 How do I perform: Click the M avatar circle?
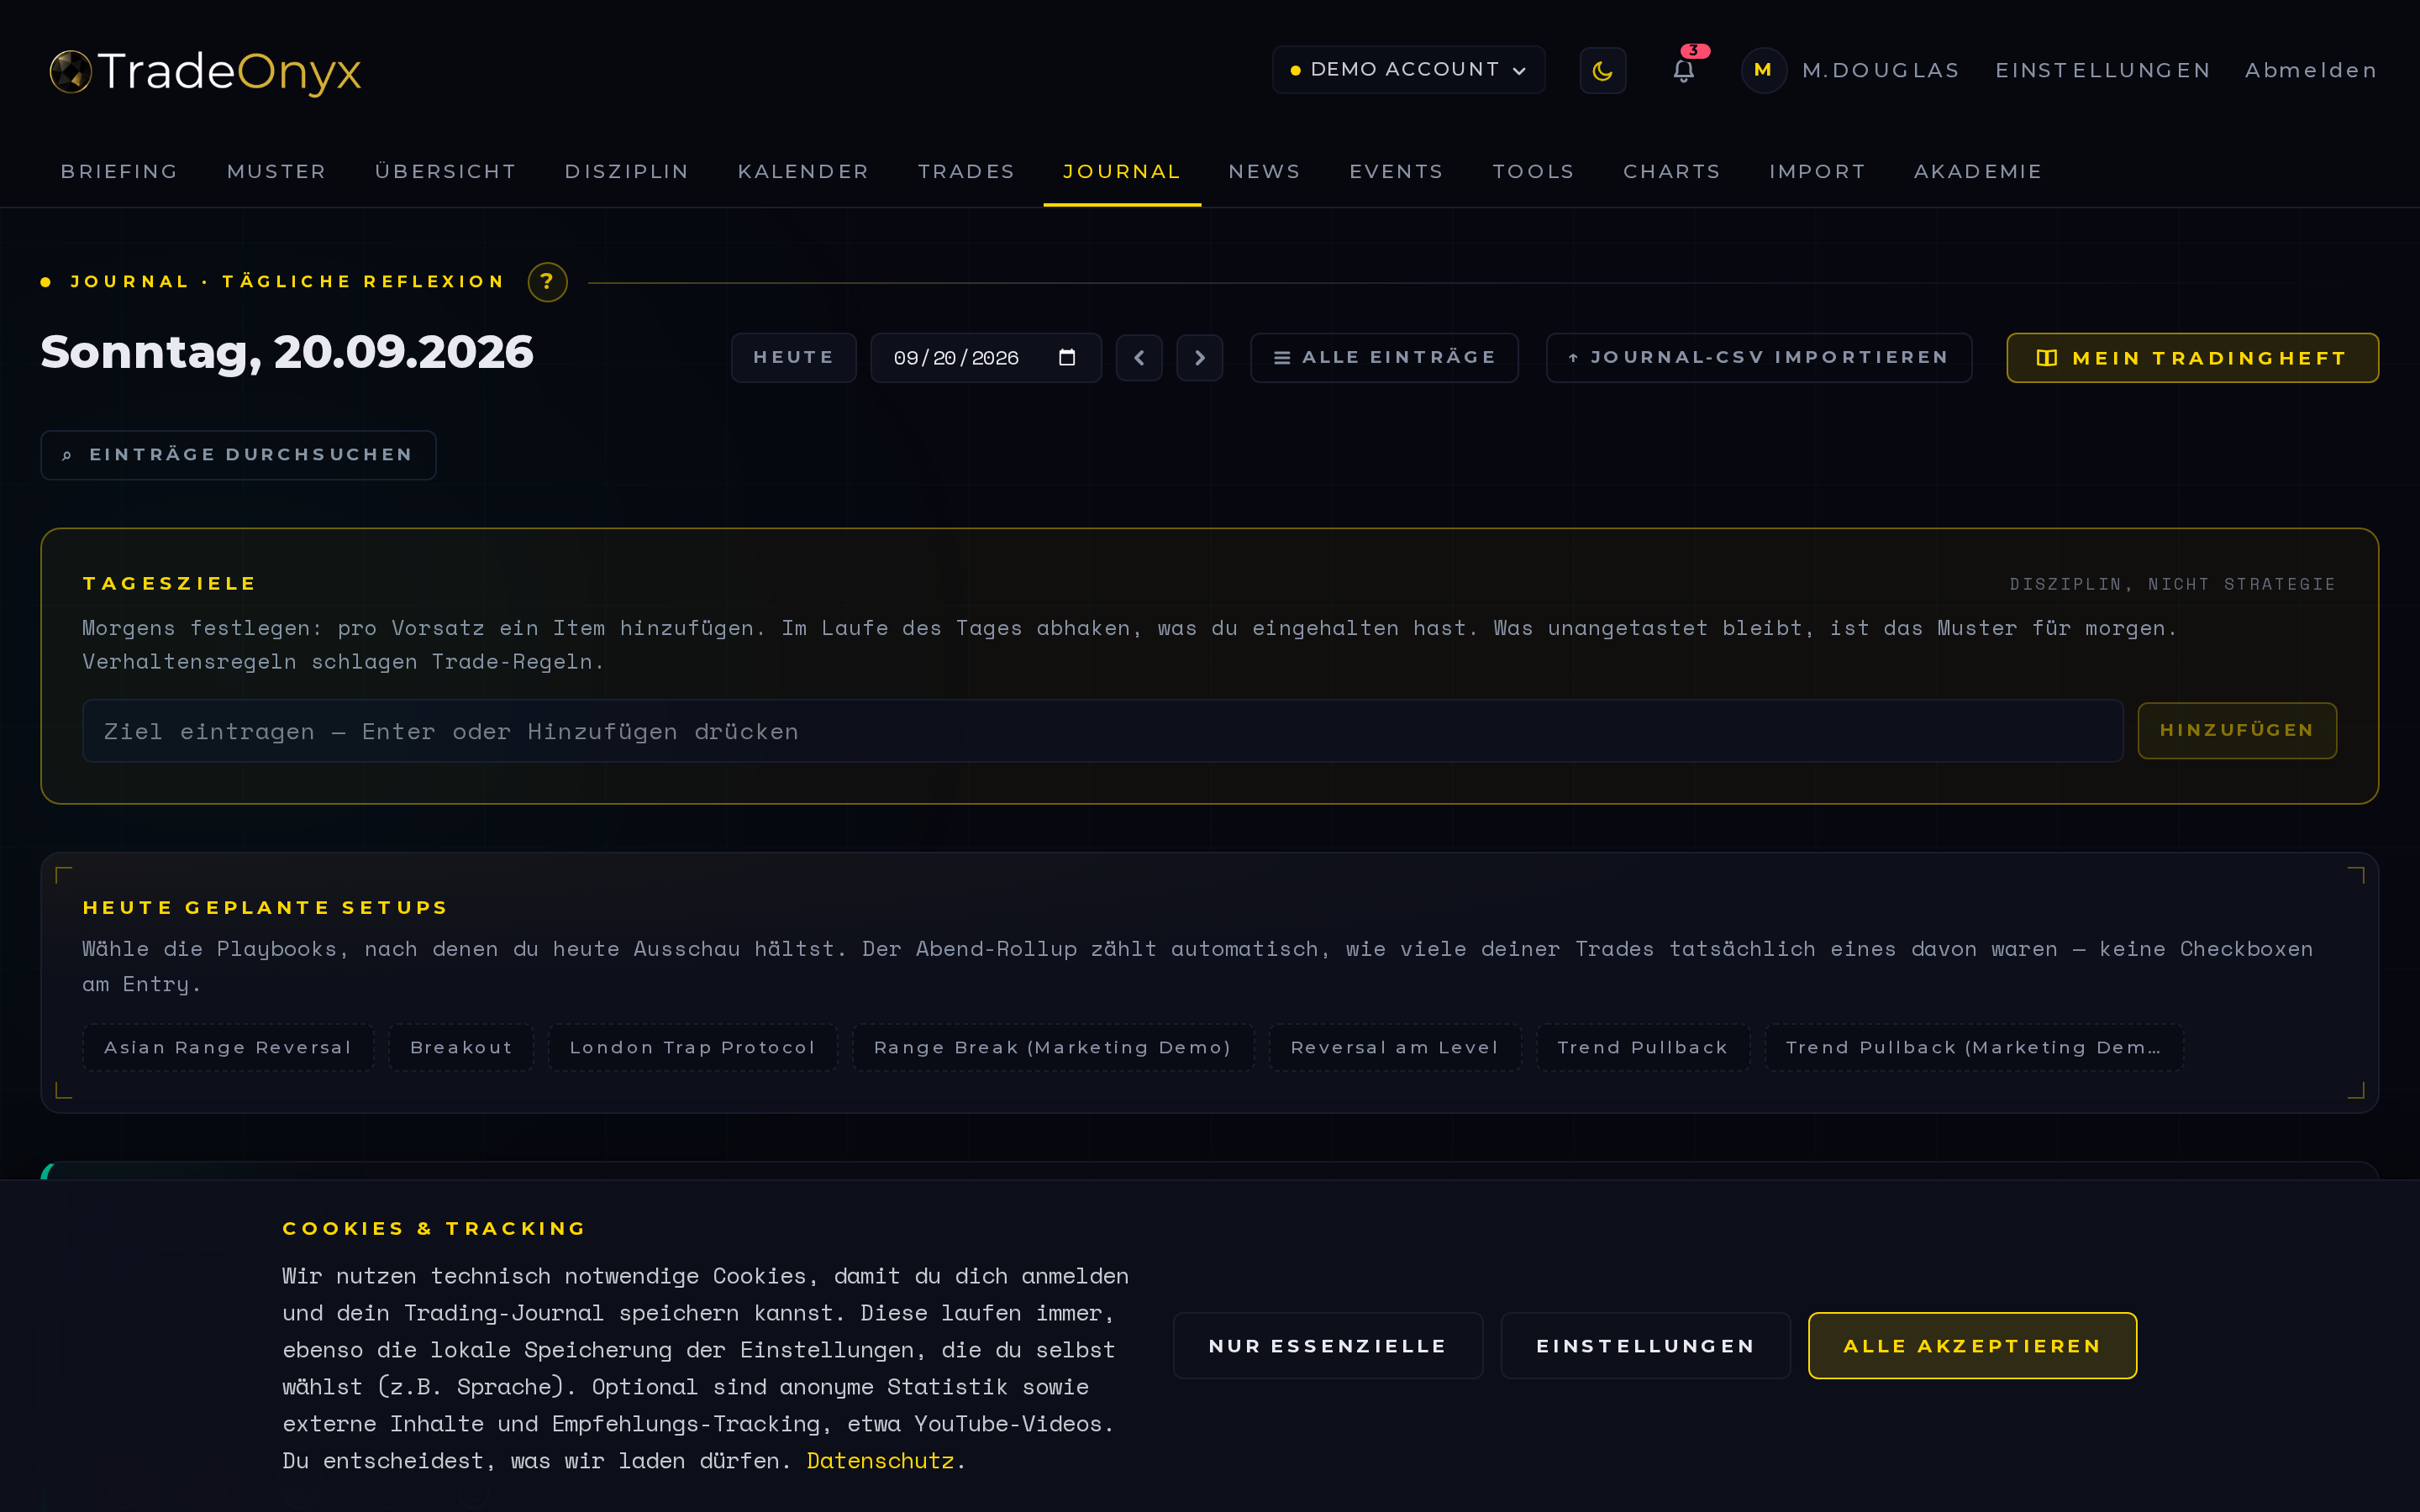(x=1763, y=70)
